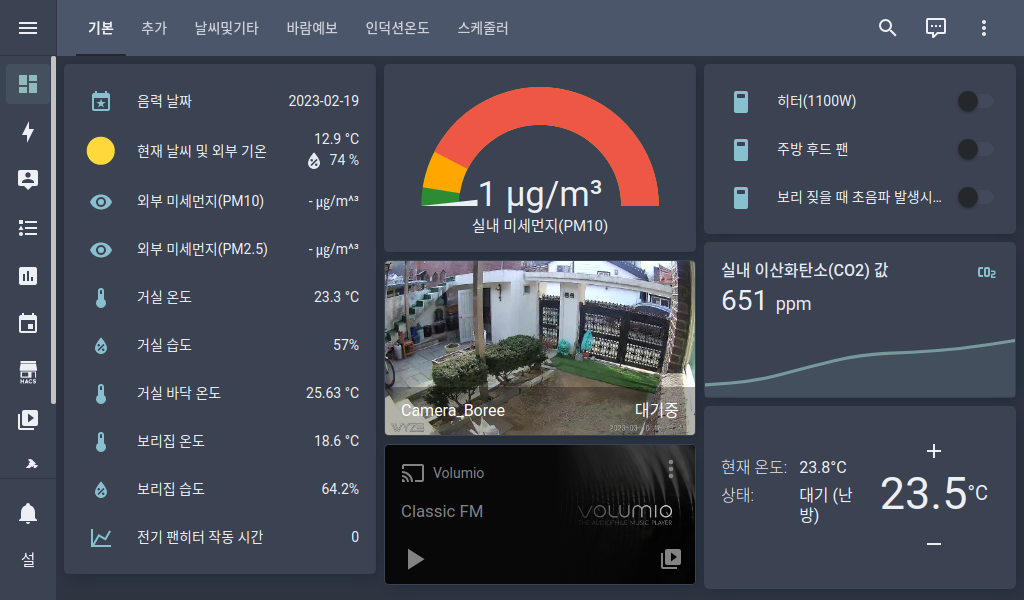Click the plug icon next to 주방 후드 팬

tap(741, 150)
